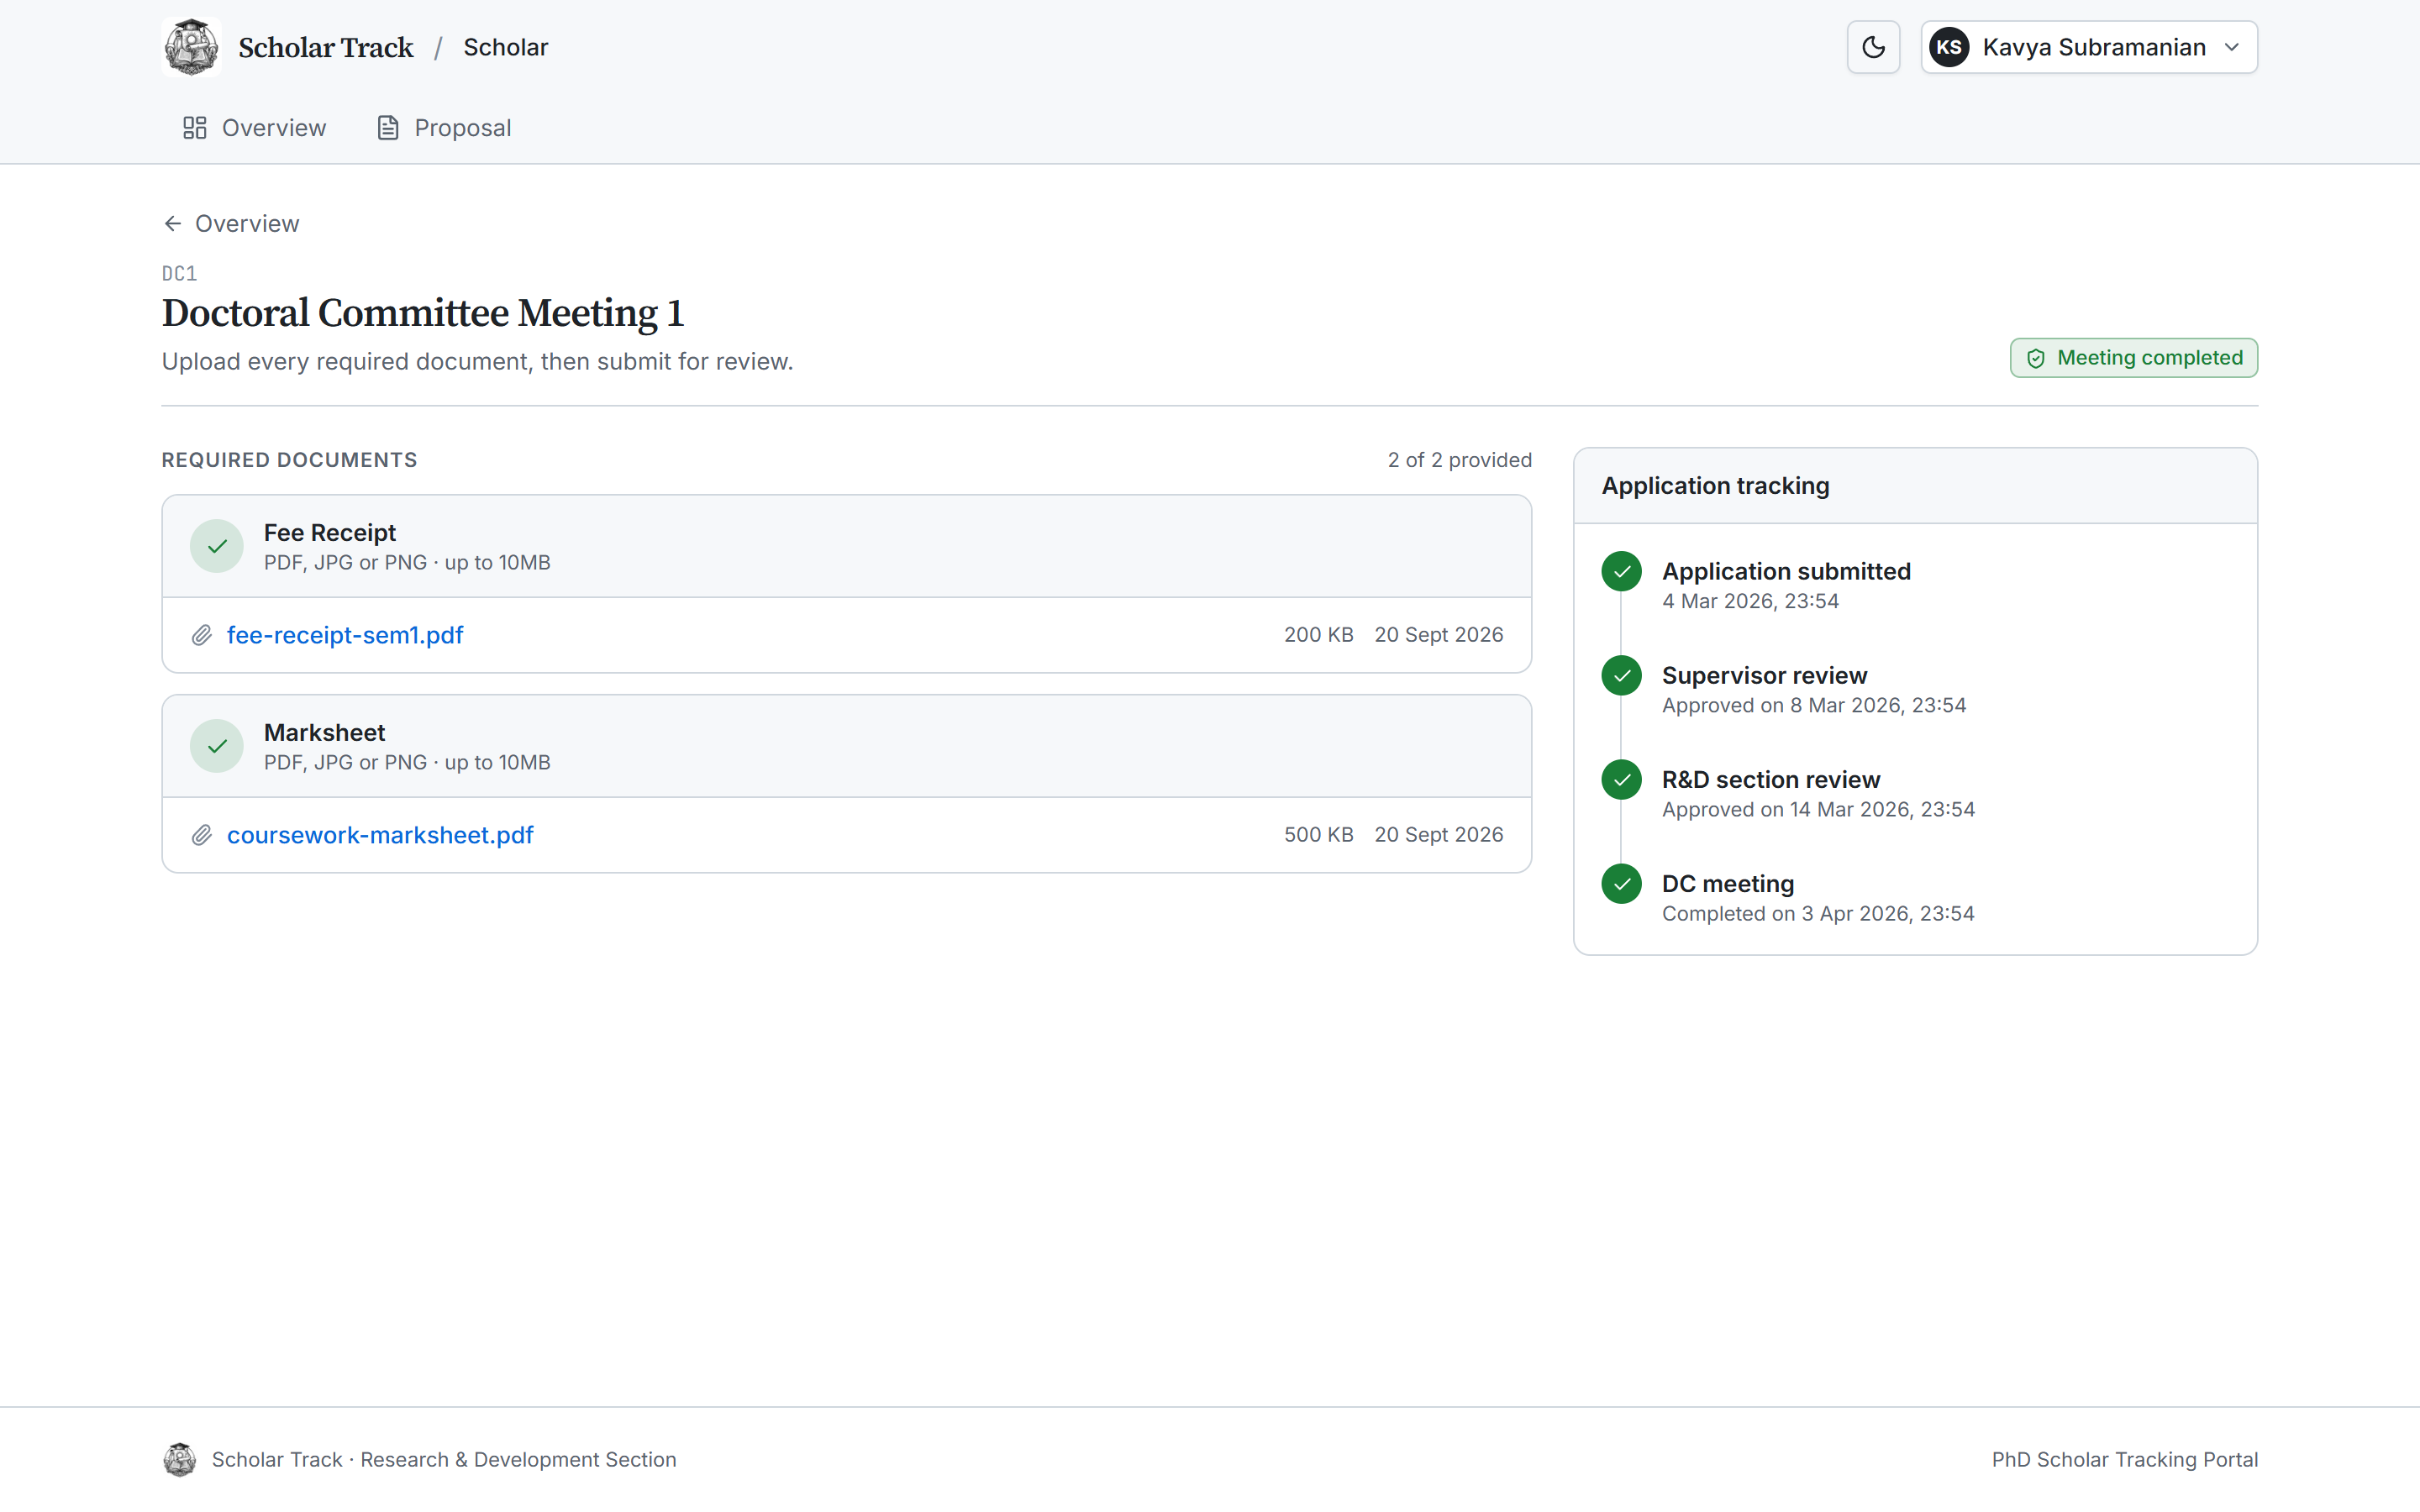Click the paperclip icon beside fee-receipt-sem1.pdf
The width and height of the screenshot is (2420, 1512).
coord(202,635)
